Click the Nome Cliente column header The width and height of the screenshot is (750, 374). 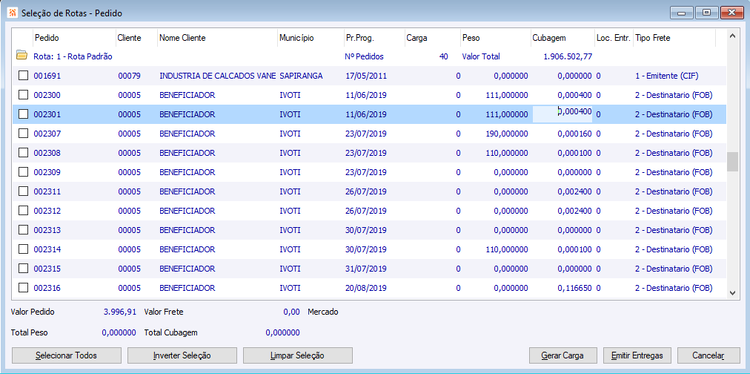point(218,38)
